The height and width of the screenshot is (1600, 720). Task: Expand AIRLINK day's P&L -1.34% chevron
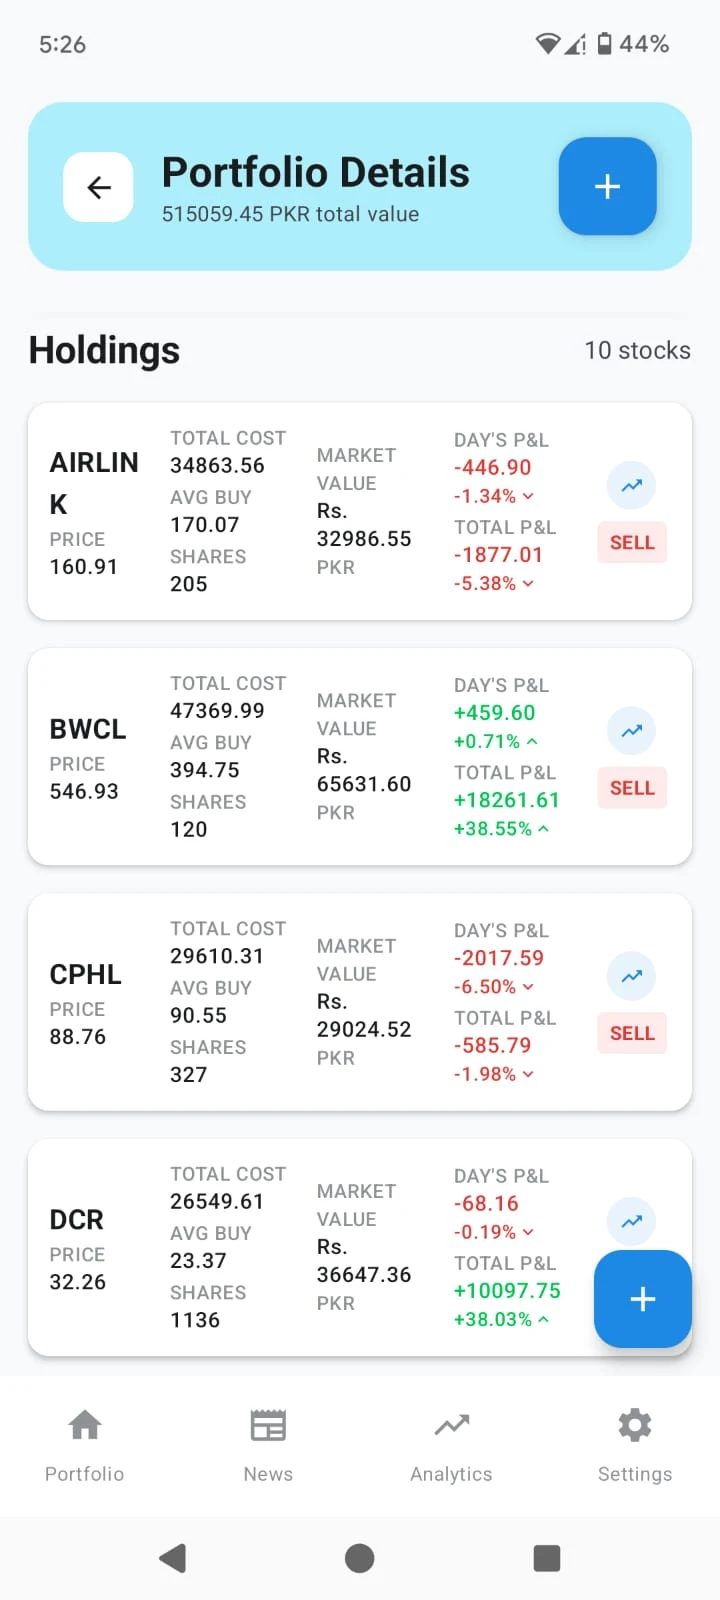click(x=528, y=497)
